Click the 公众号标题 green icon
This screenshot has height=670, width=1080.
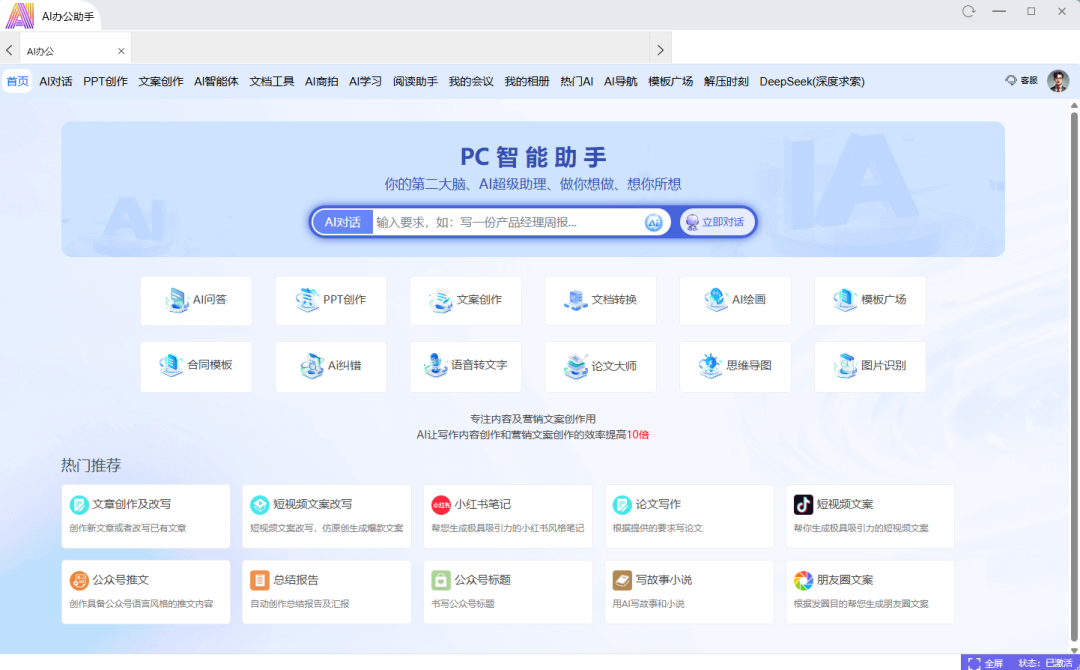[x=441, y=580]
